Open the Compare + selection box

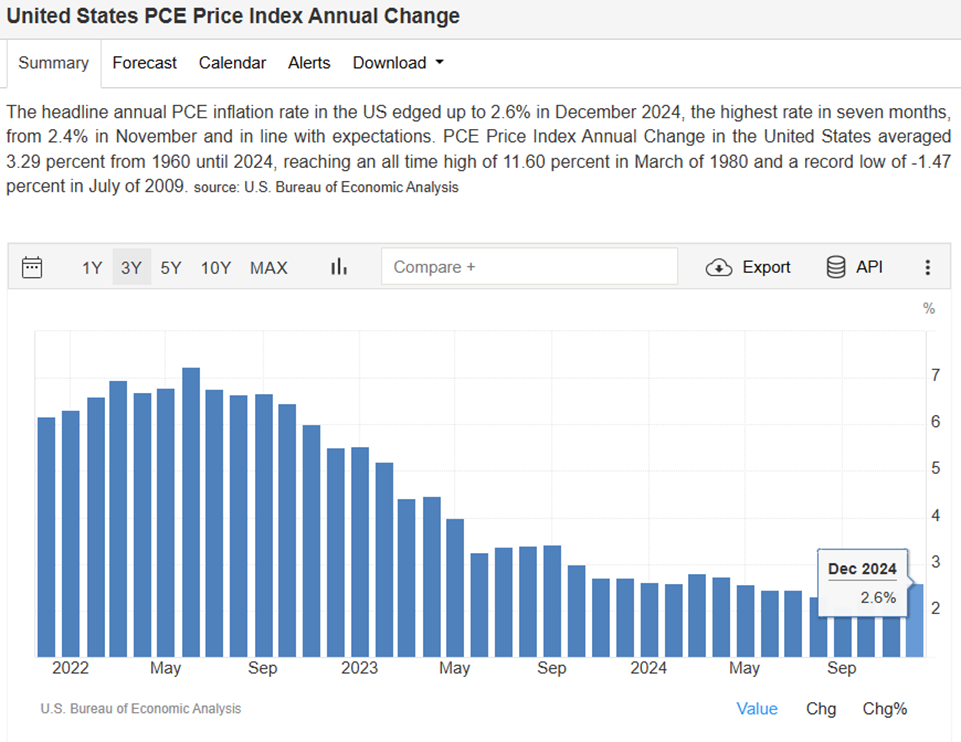point(529,267)
